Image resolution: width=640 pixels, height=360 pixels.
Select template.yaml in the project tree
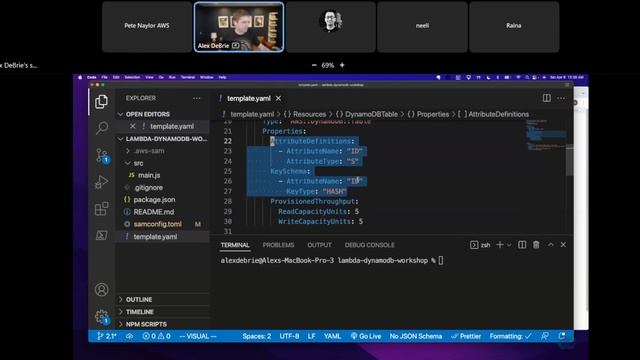pos(155,237)
